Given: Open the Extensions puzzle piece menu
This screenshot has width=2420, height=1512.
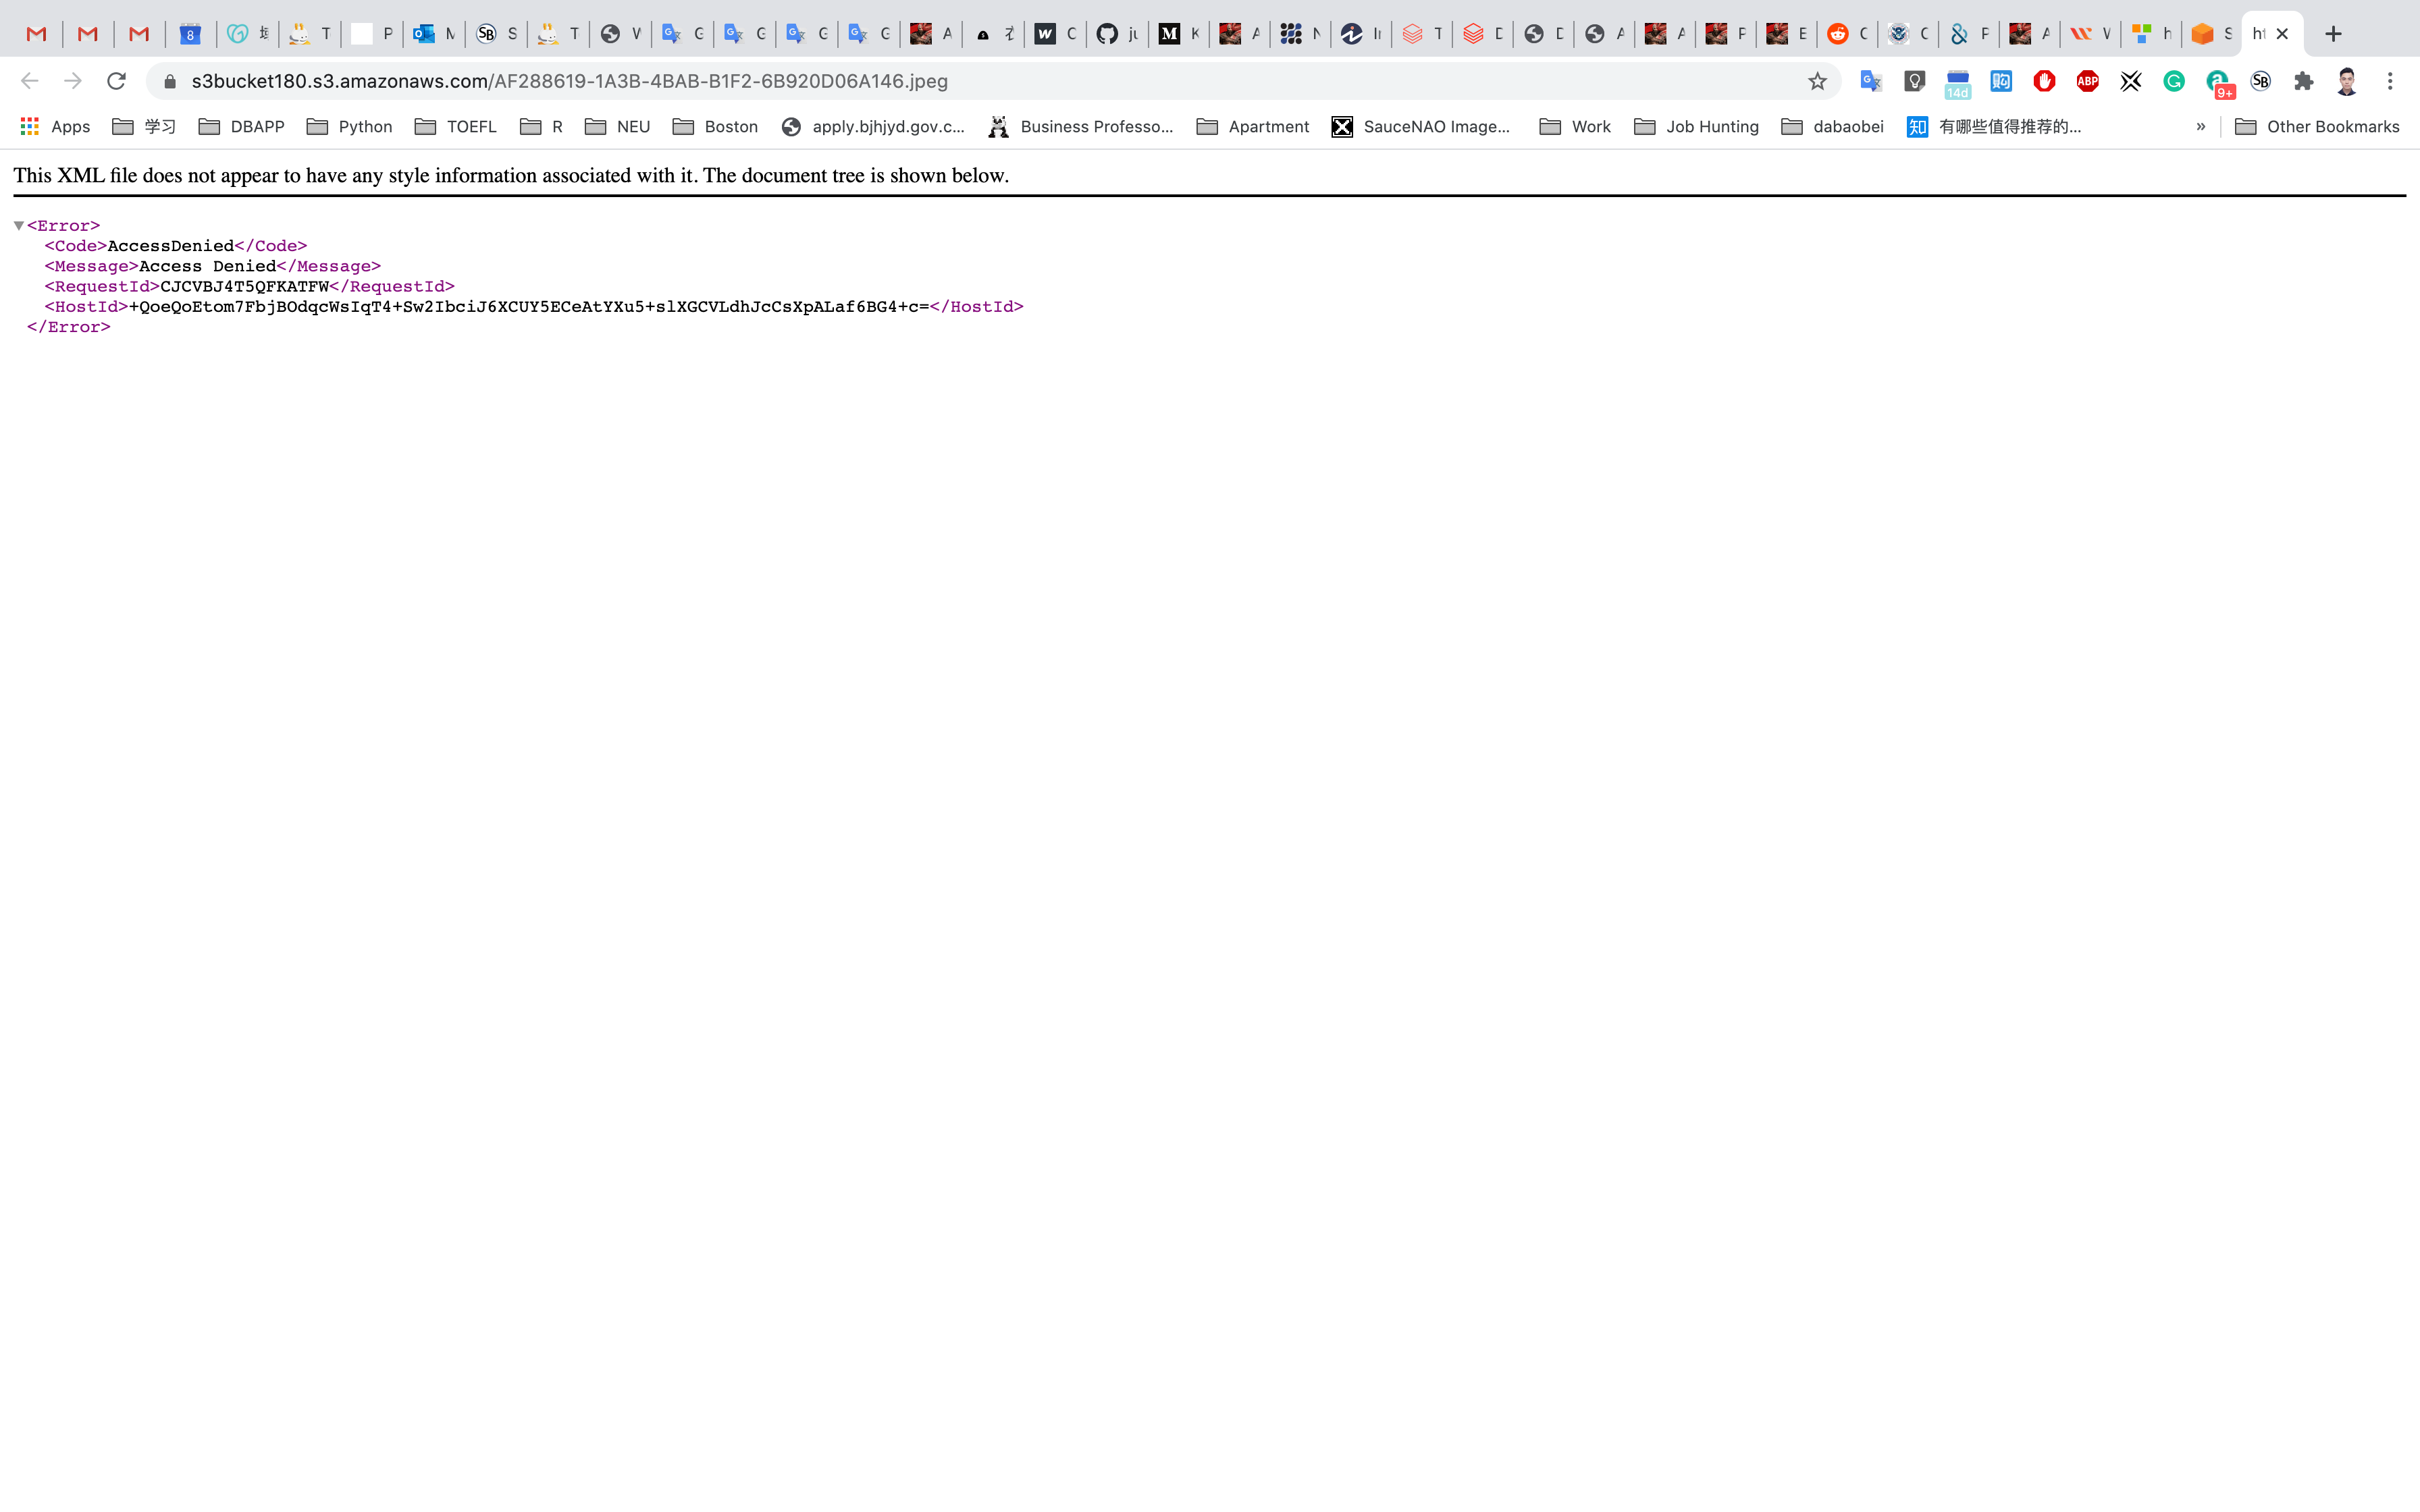Looking at the screenshot, I should coord(2304,81).
